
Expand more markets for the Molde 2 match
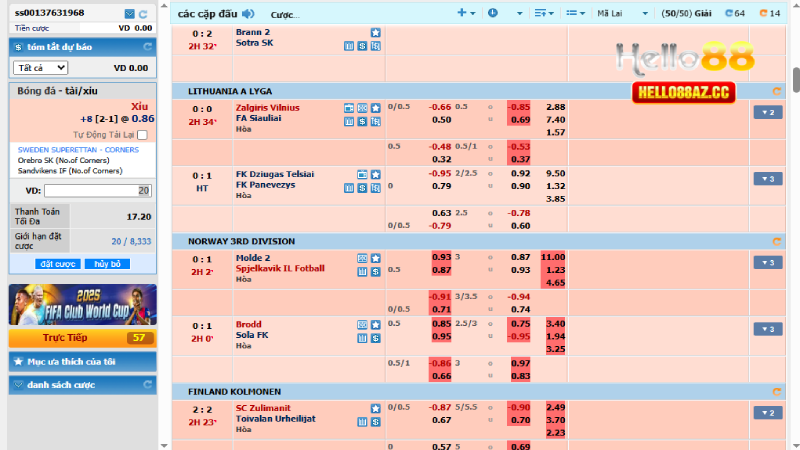767,263
